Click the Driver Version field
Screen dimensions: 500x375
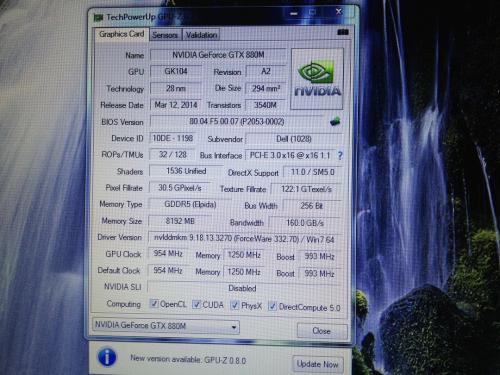pyautogui.click(x=244, y=239)
